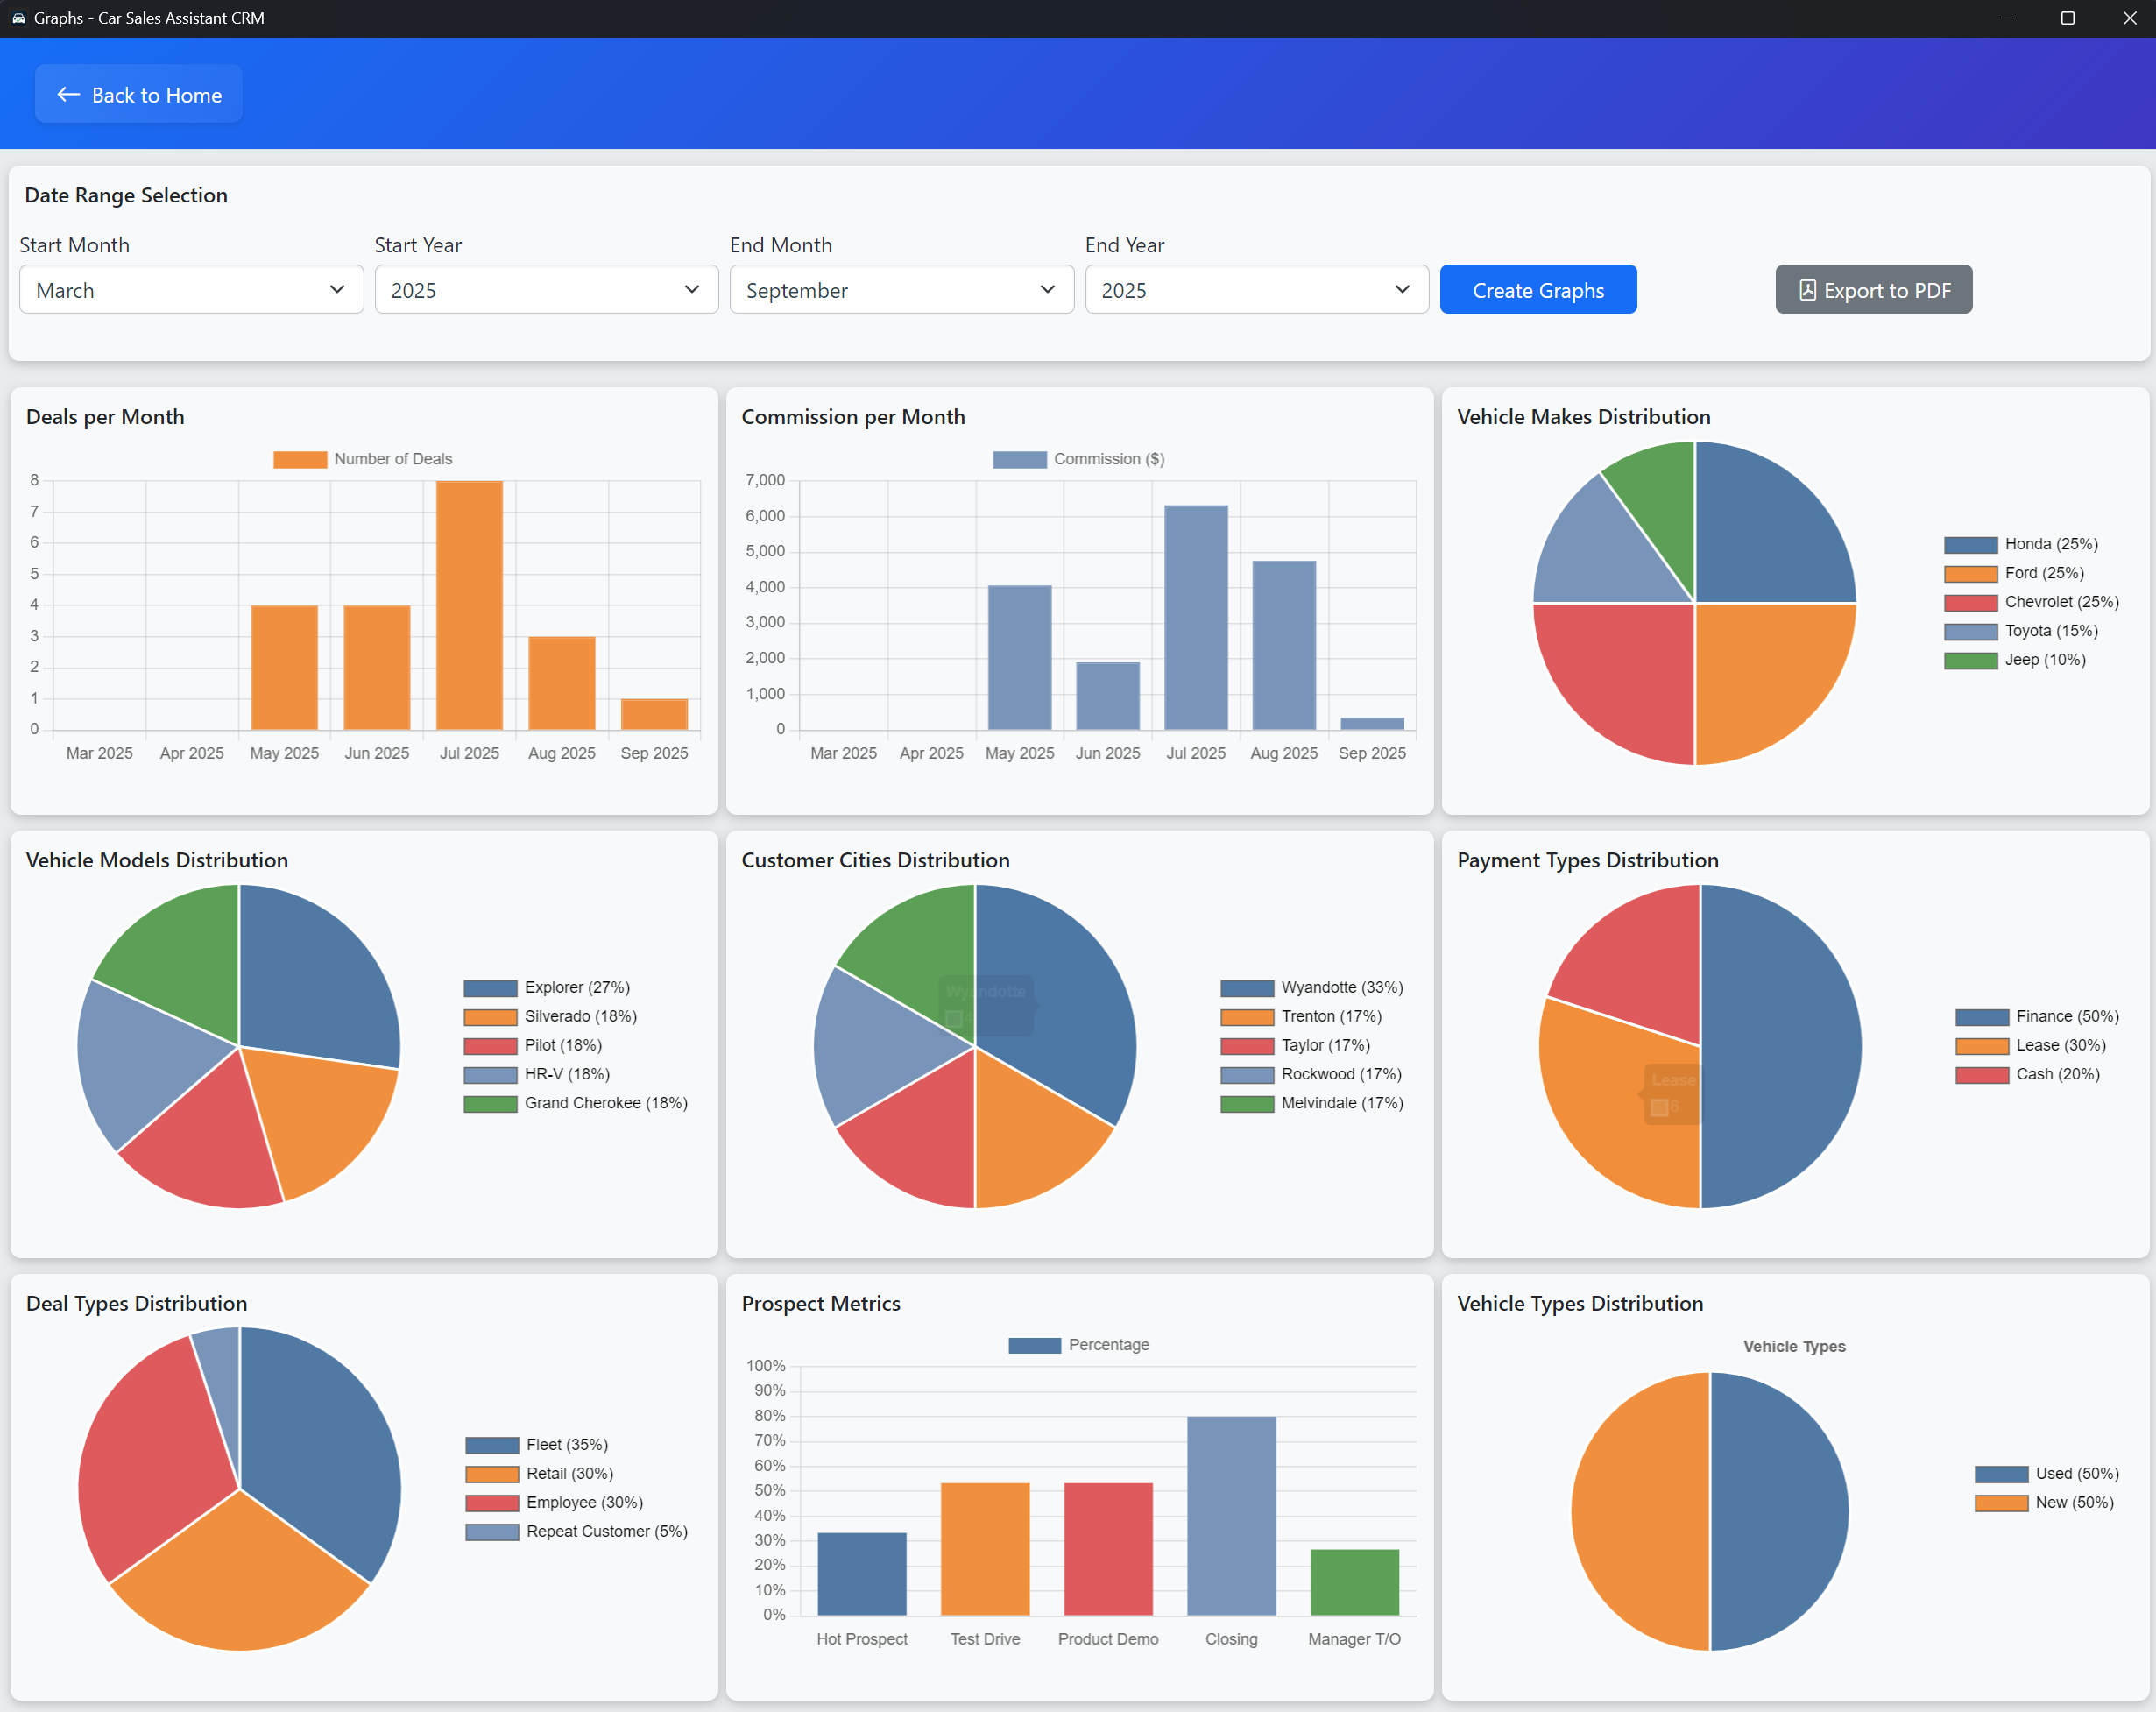The image size is (2156, 1712).
Task: Expand the Start Year selector
Action: pos(546,290)
